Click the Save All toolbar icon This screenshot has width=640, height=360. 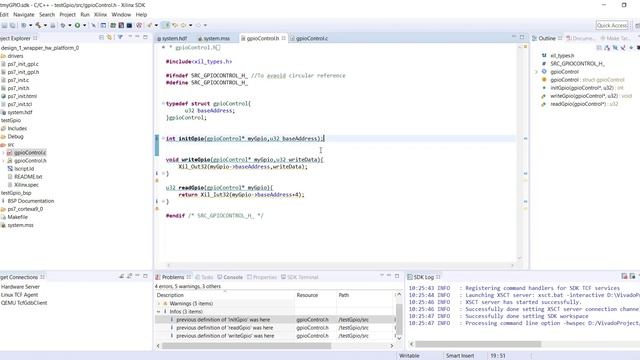(13, 25)
